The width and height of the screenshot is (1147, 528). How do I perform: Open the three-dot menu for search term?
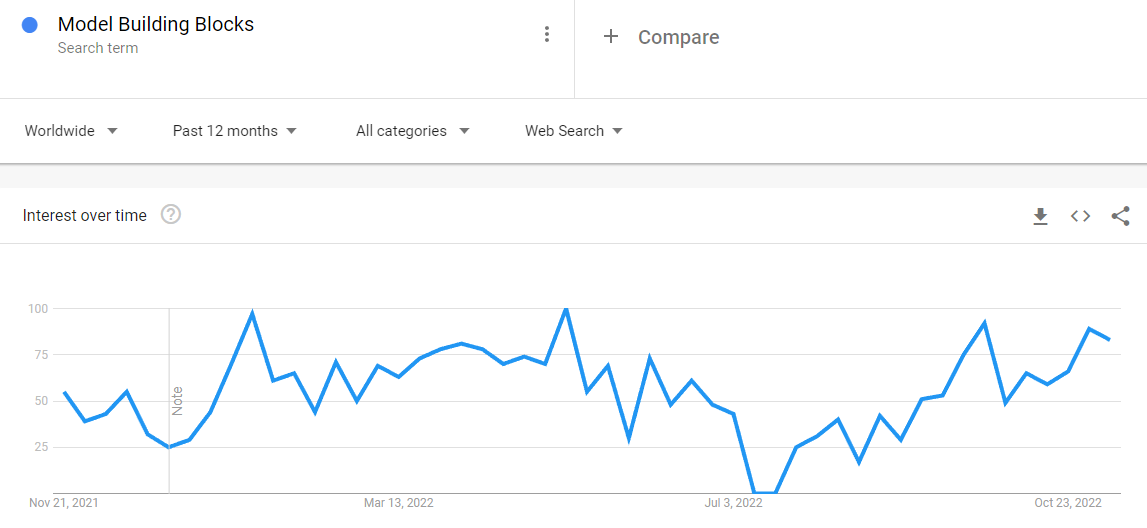(x=546, y=35)
